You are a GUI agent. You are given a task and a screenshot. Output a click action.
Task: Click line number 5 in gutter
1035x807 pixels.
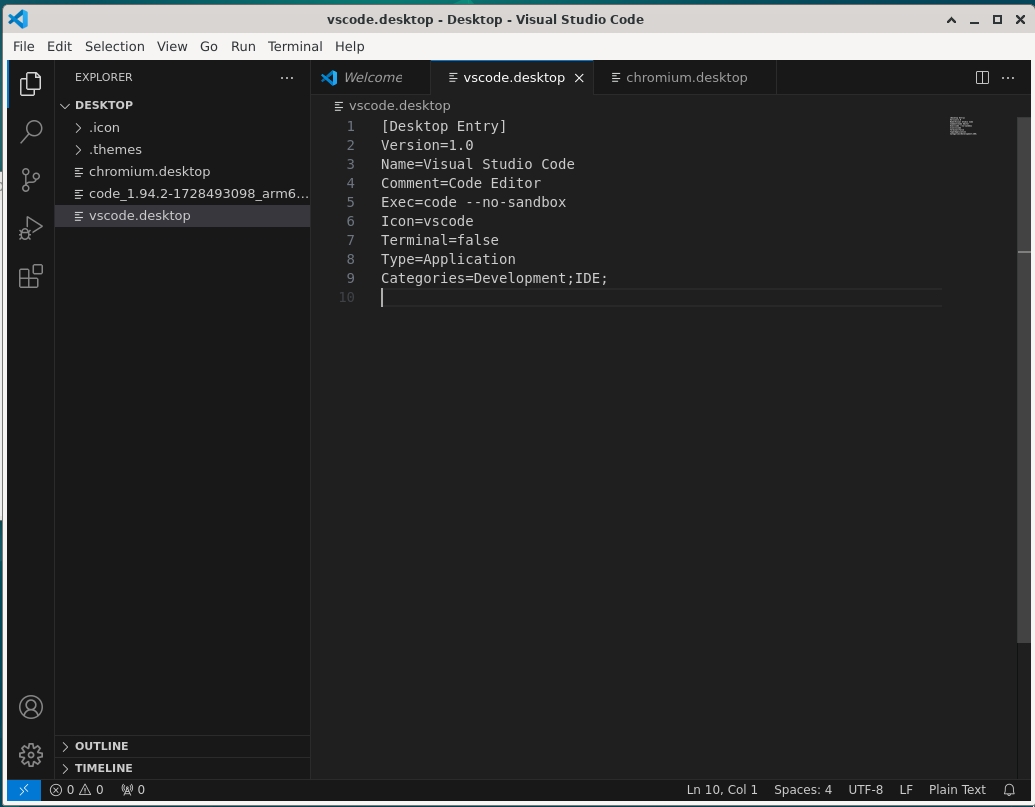tap(350, 202)
